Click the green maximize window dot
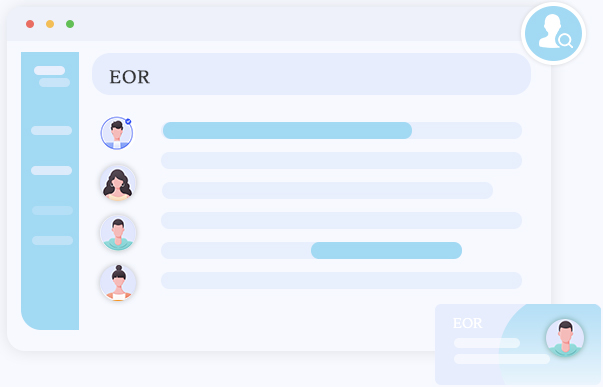The image size is (603, 387). [x=70, y=24]
